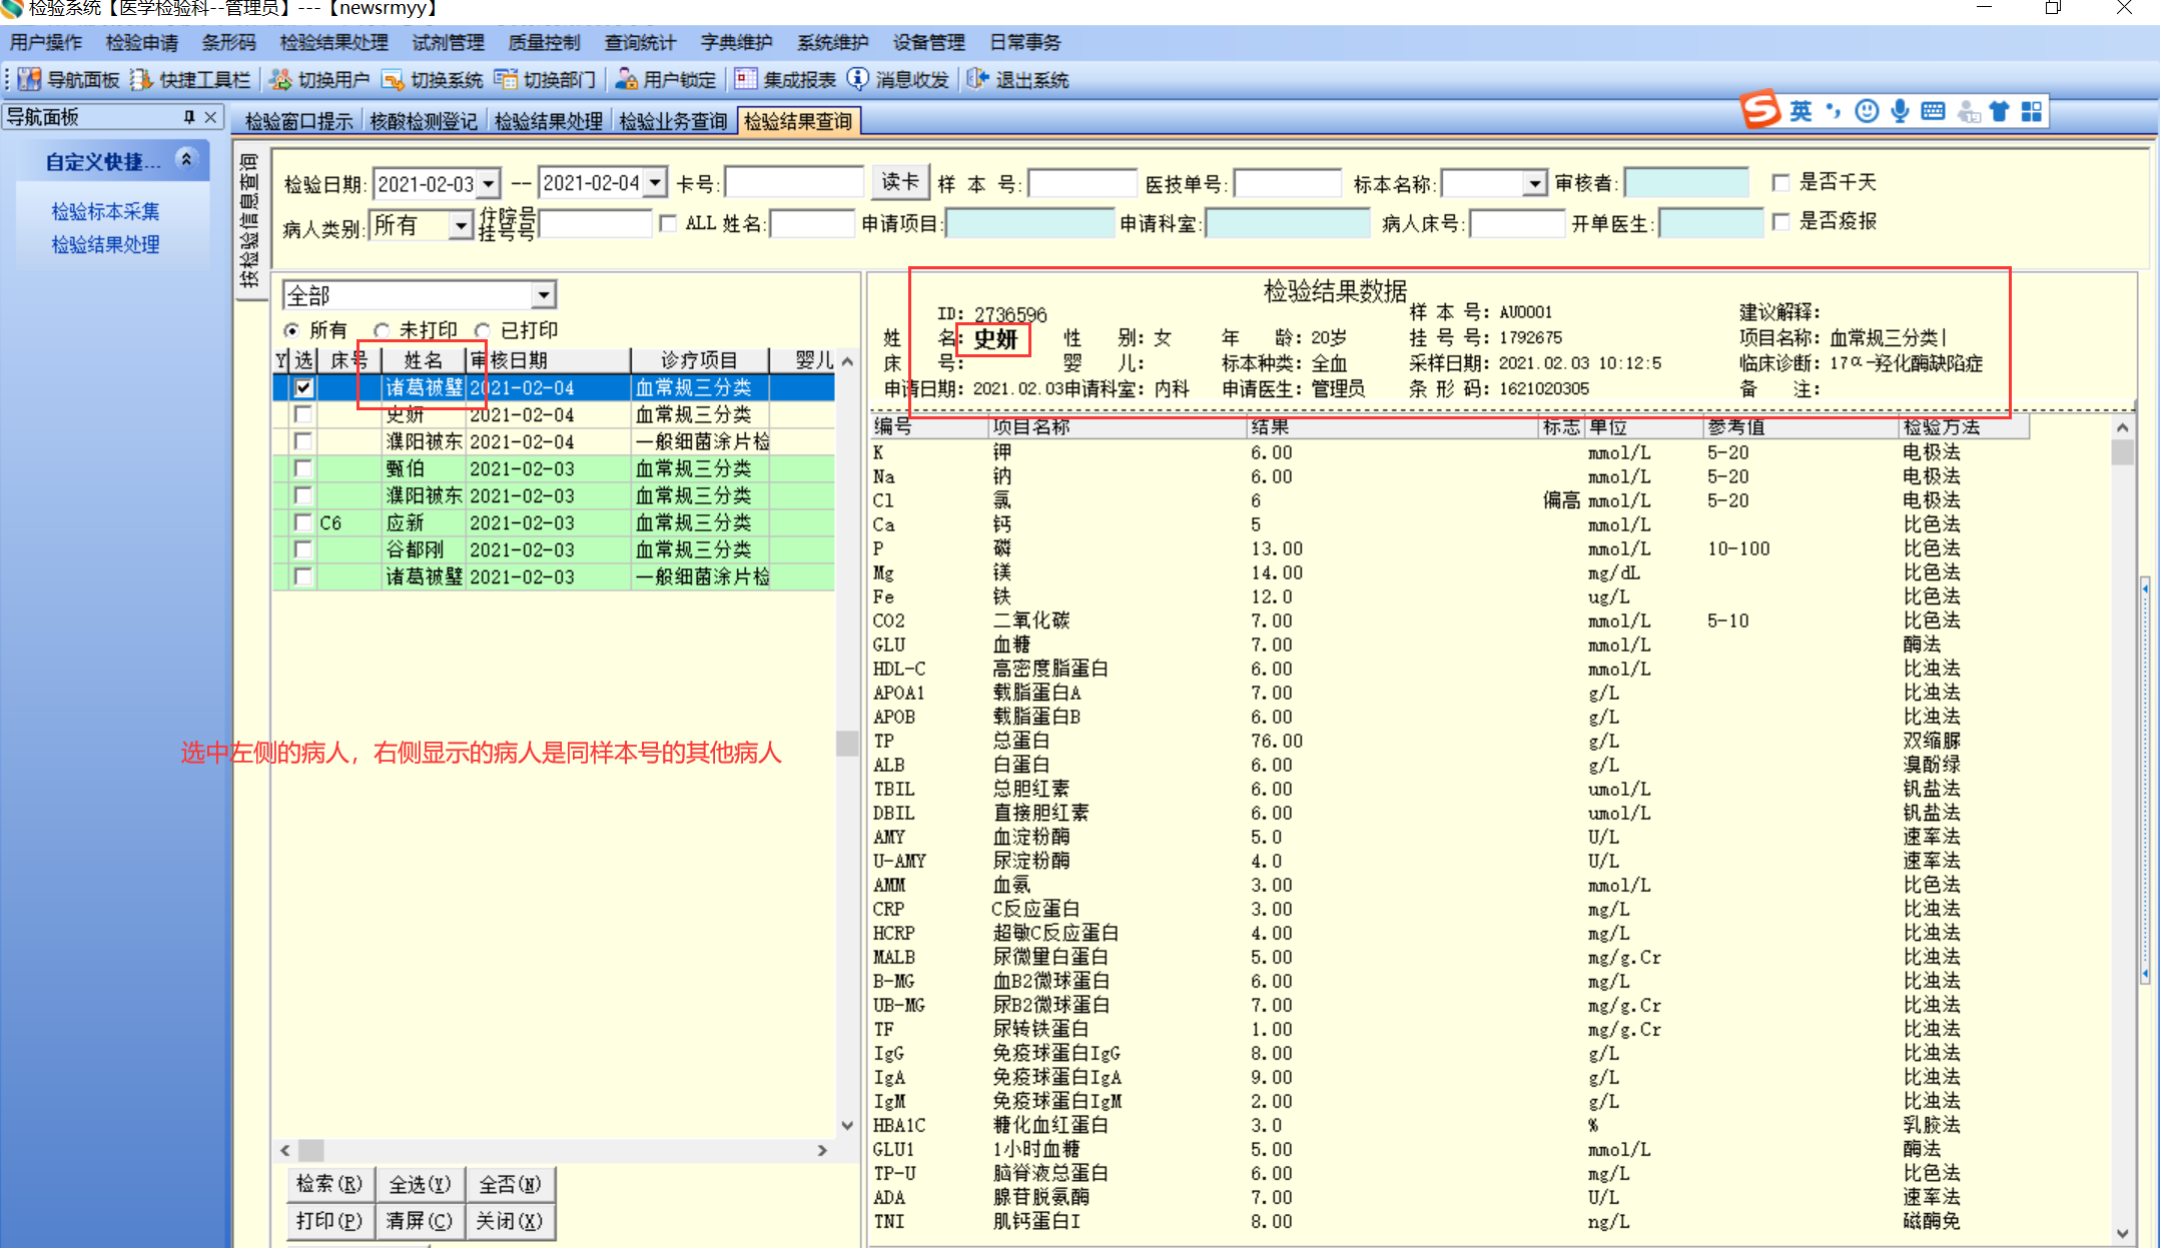The width and height of the screenshot is (2160, 1248).
Task: Click the 用户锁定 toolbar icon
Action: 627,80
